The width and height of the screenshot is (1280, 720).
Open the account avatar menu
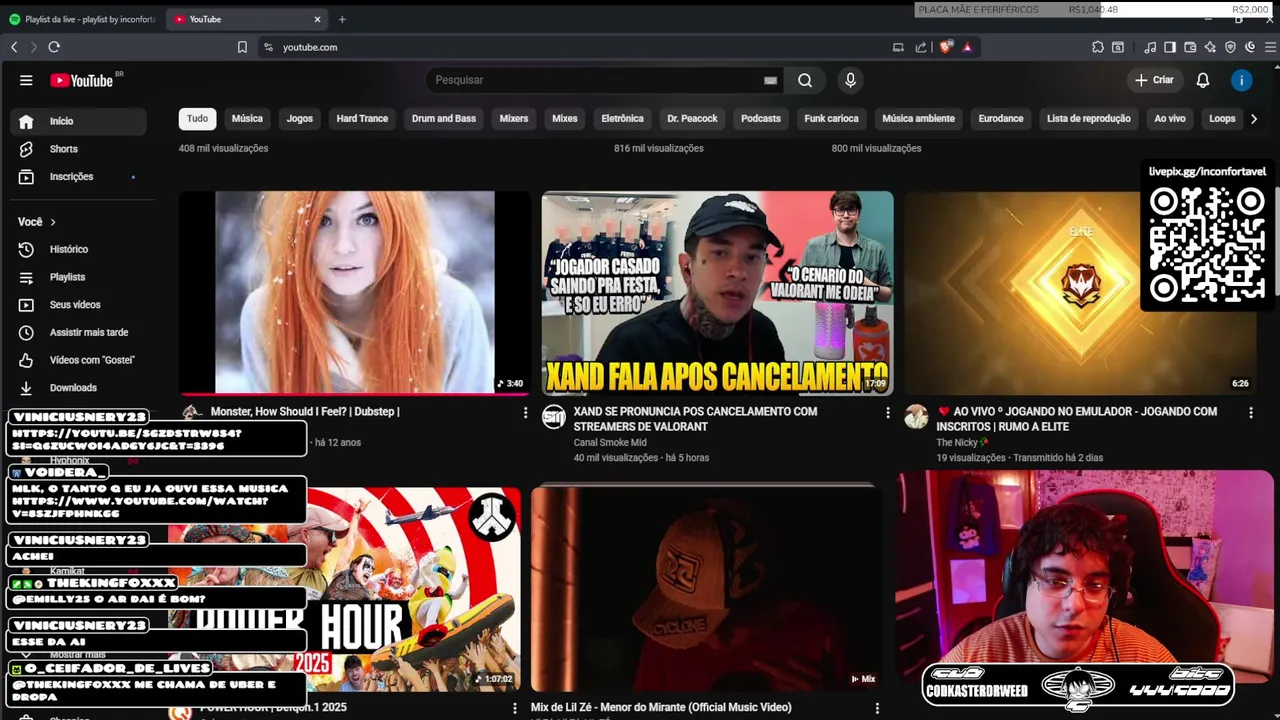point(1242,80)
